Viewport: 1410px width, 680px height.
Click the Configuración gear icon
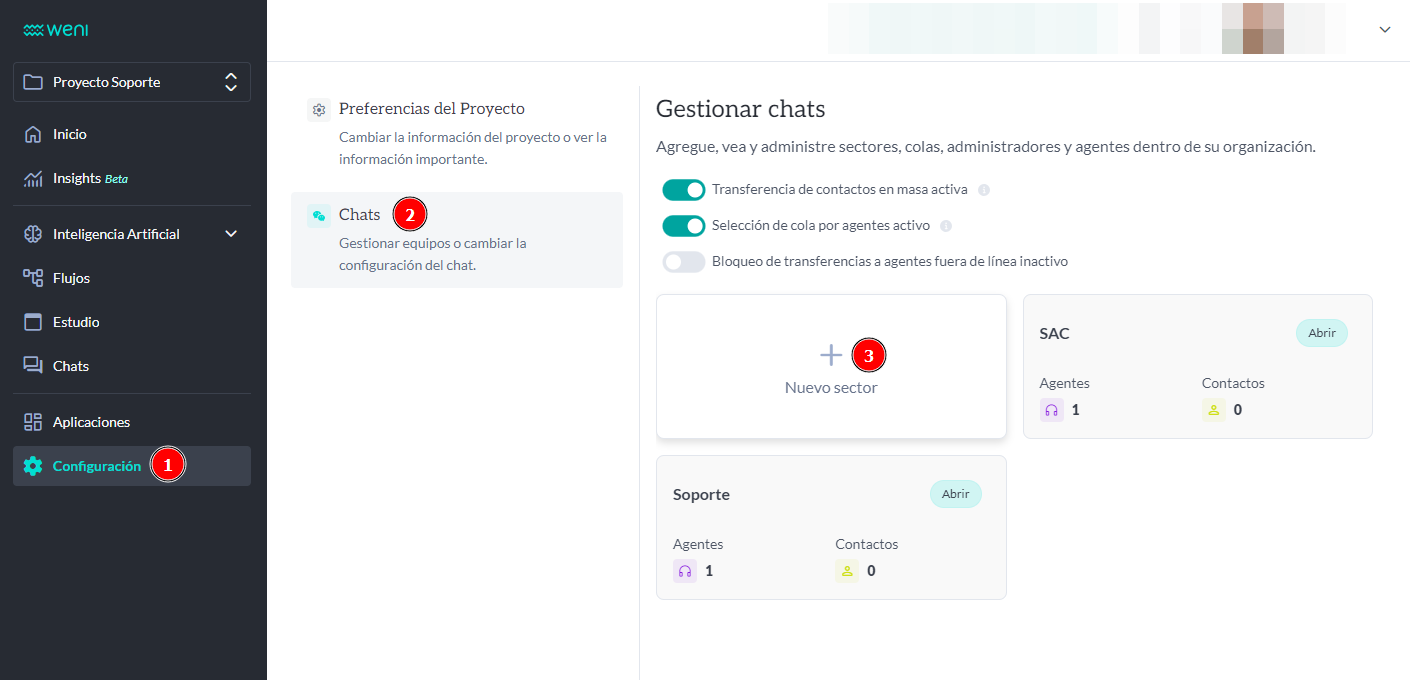33,466
